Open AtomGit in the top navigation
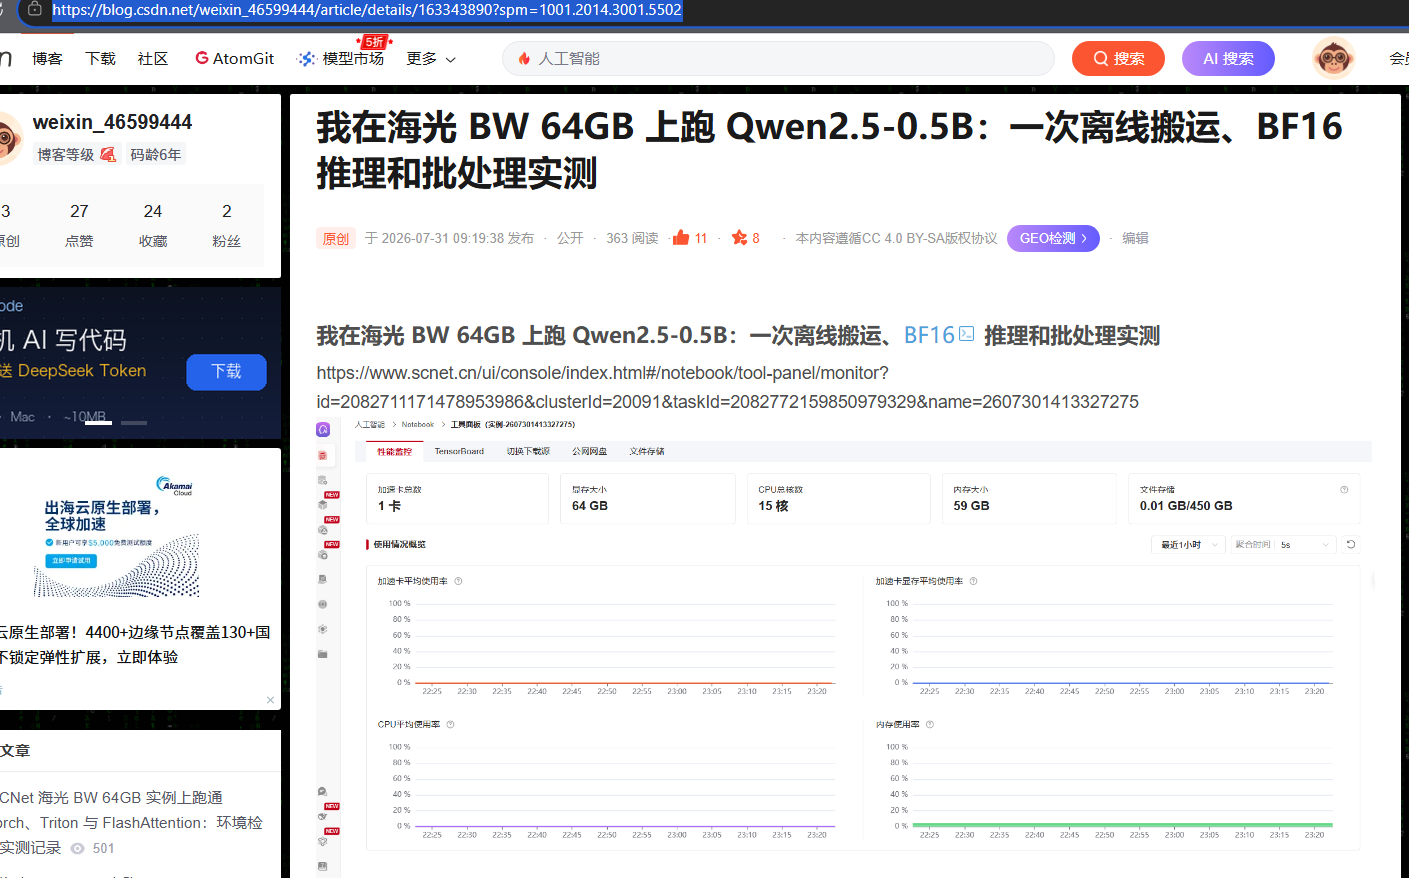This screenshot has width=1409, height=878. pyautogui.click(x=235, y=59)
